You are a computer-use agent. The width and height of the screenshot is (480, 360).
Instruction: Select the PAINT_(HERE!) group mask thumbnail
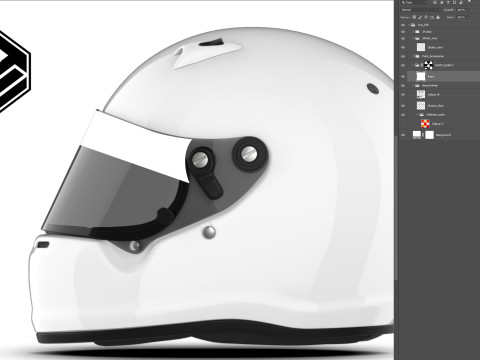428,65
